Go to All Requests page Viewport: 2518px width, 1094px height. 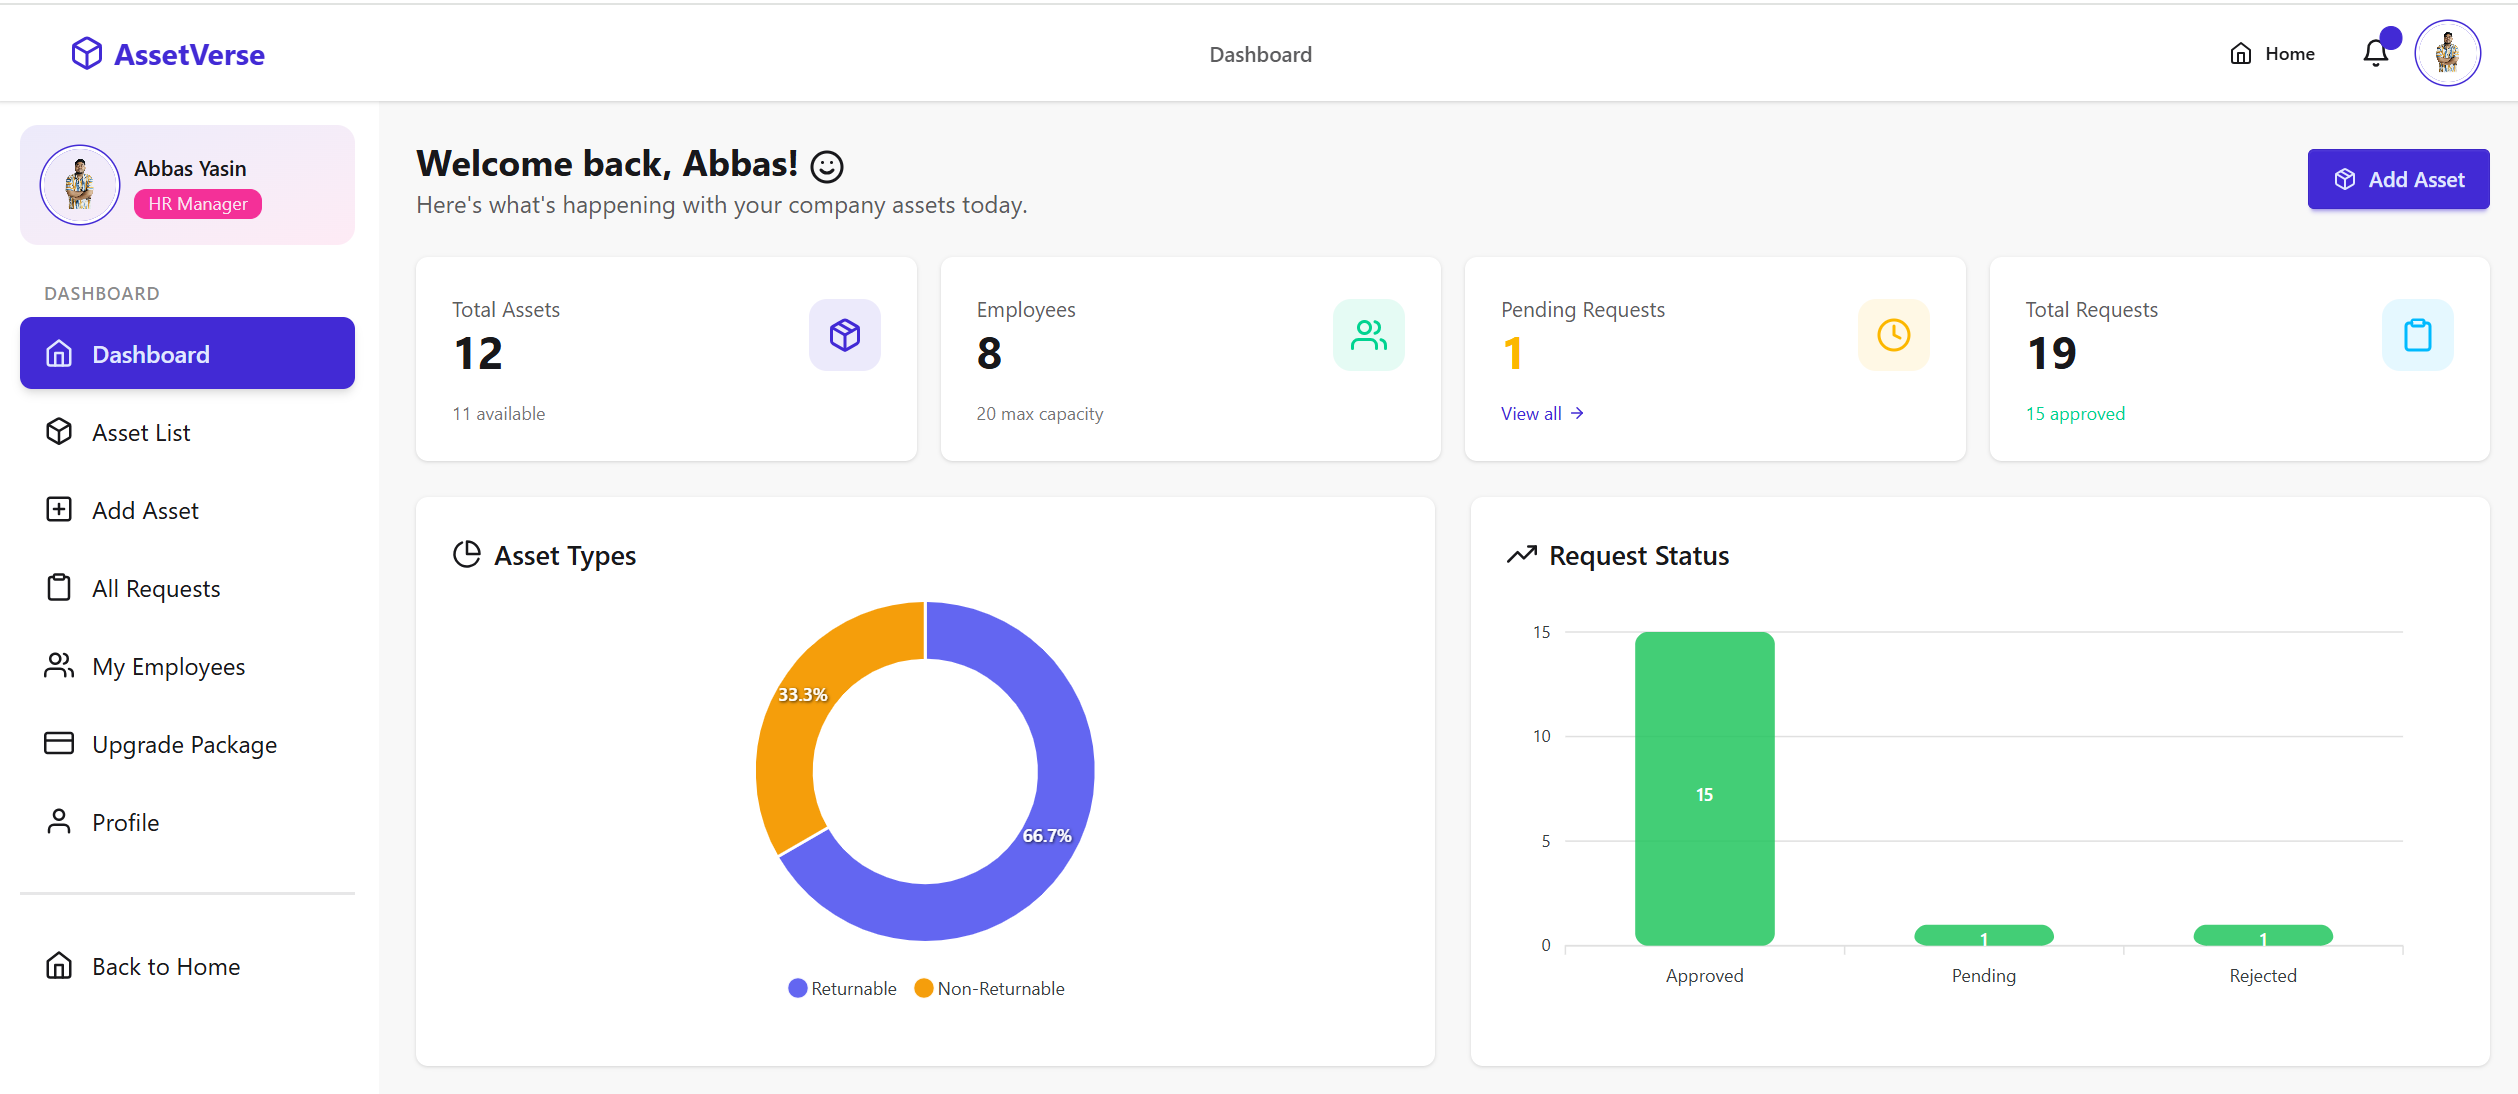tap(156, 588)
